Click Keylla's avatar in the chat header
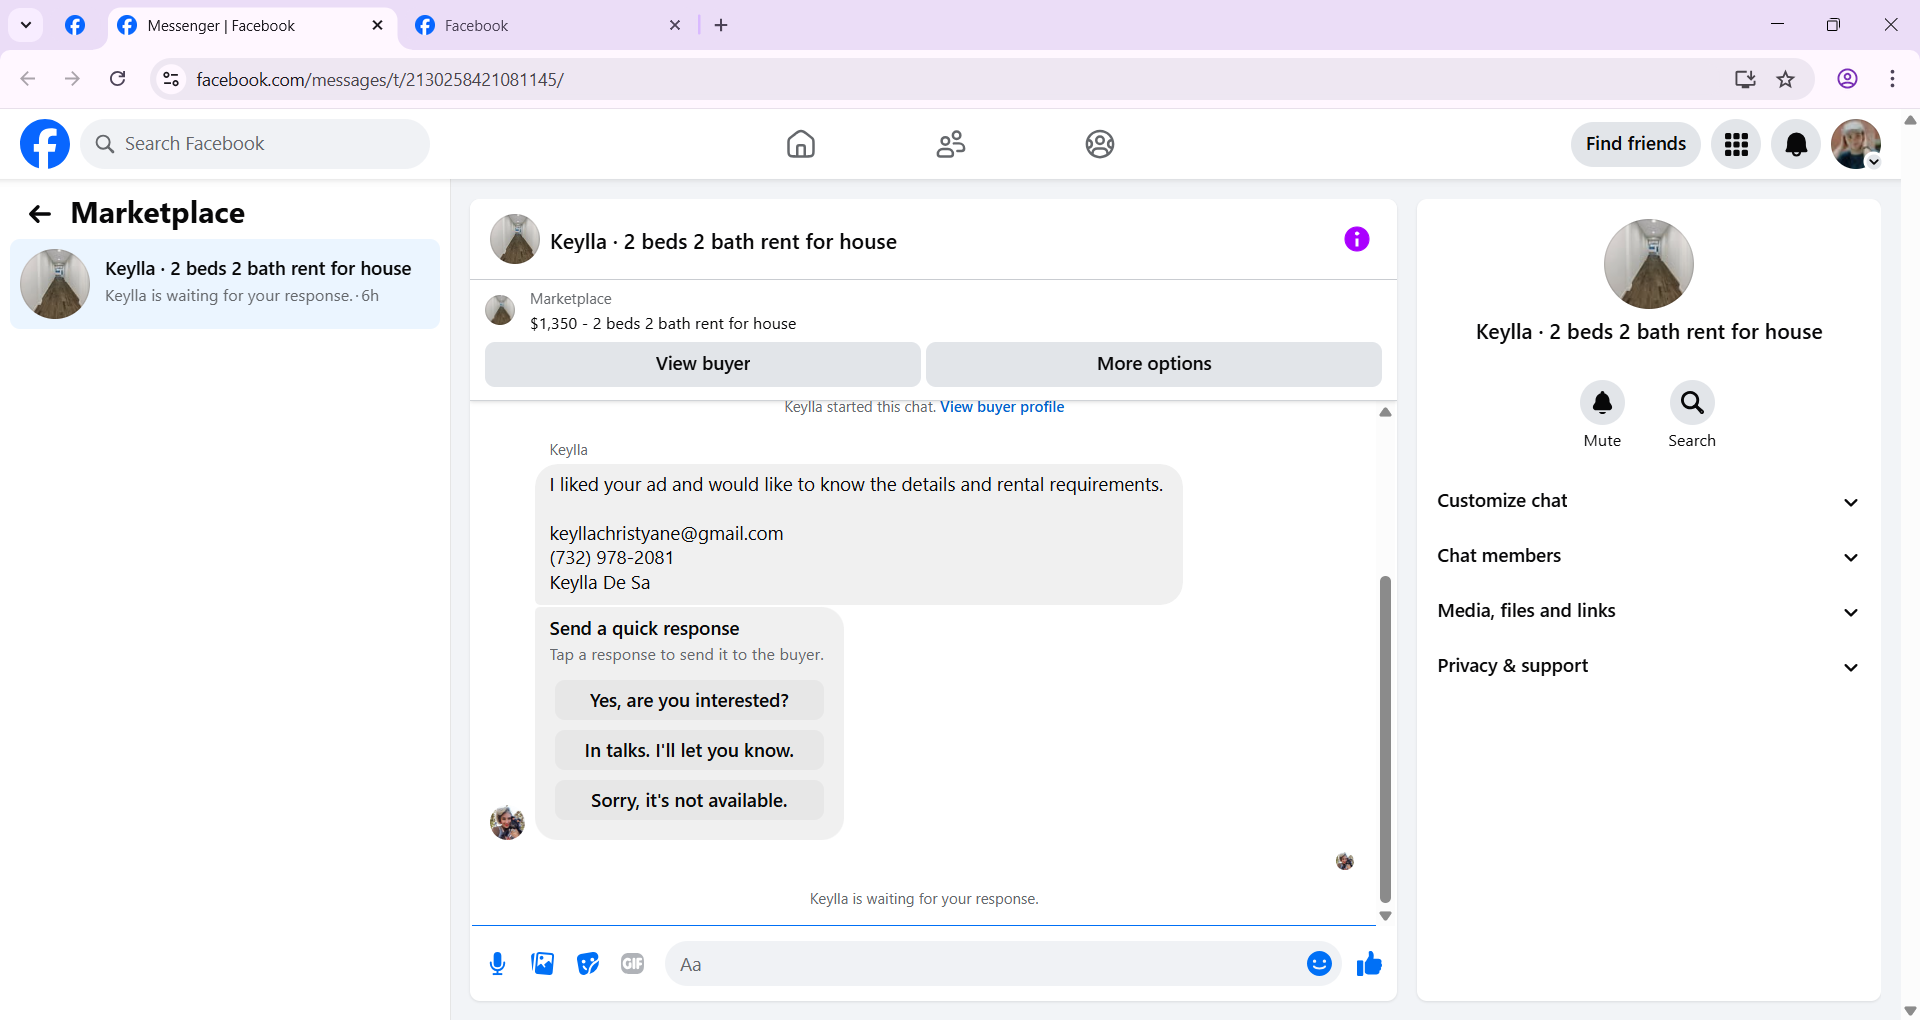Image resolution: width=1920 pixels, height=1020 pixels. 515,239
